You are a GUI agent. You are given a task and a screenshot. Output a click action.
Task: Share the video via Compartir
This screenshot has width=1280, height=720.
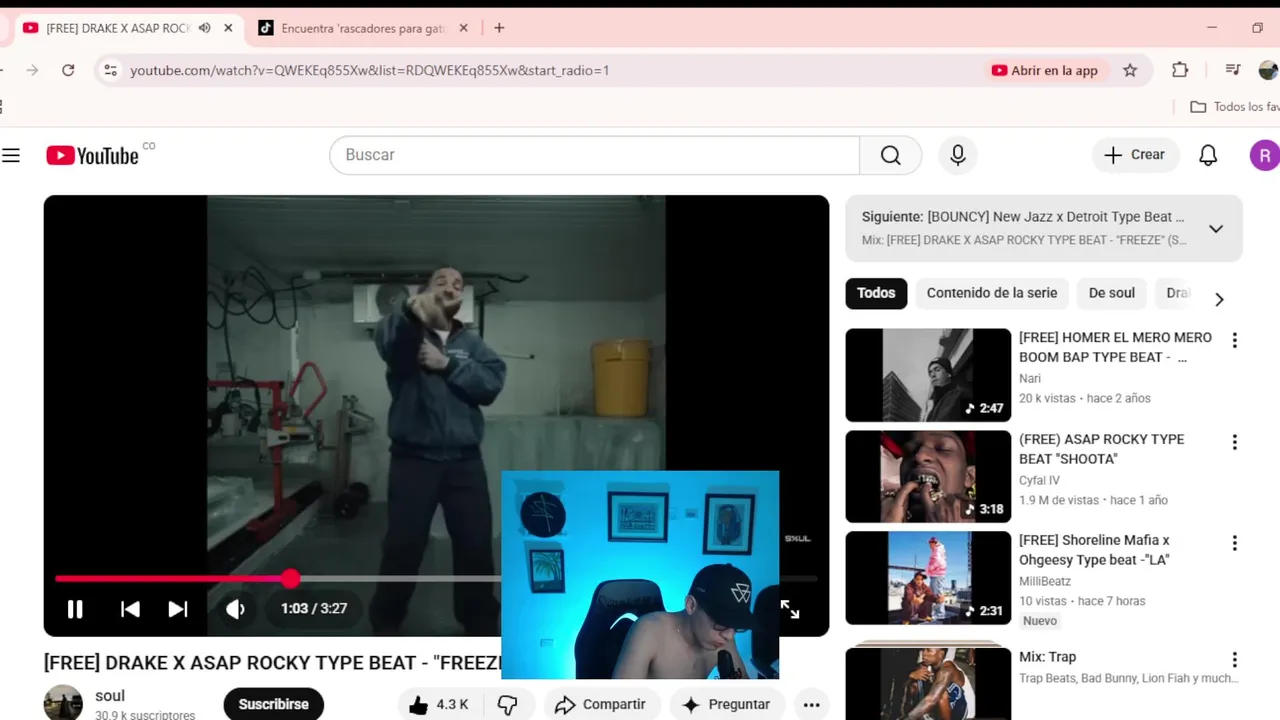(x=600, y=704)
